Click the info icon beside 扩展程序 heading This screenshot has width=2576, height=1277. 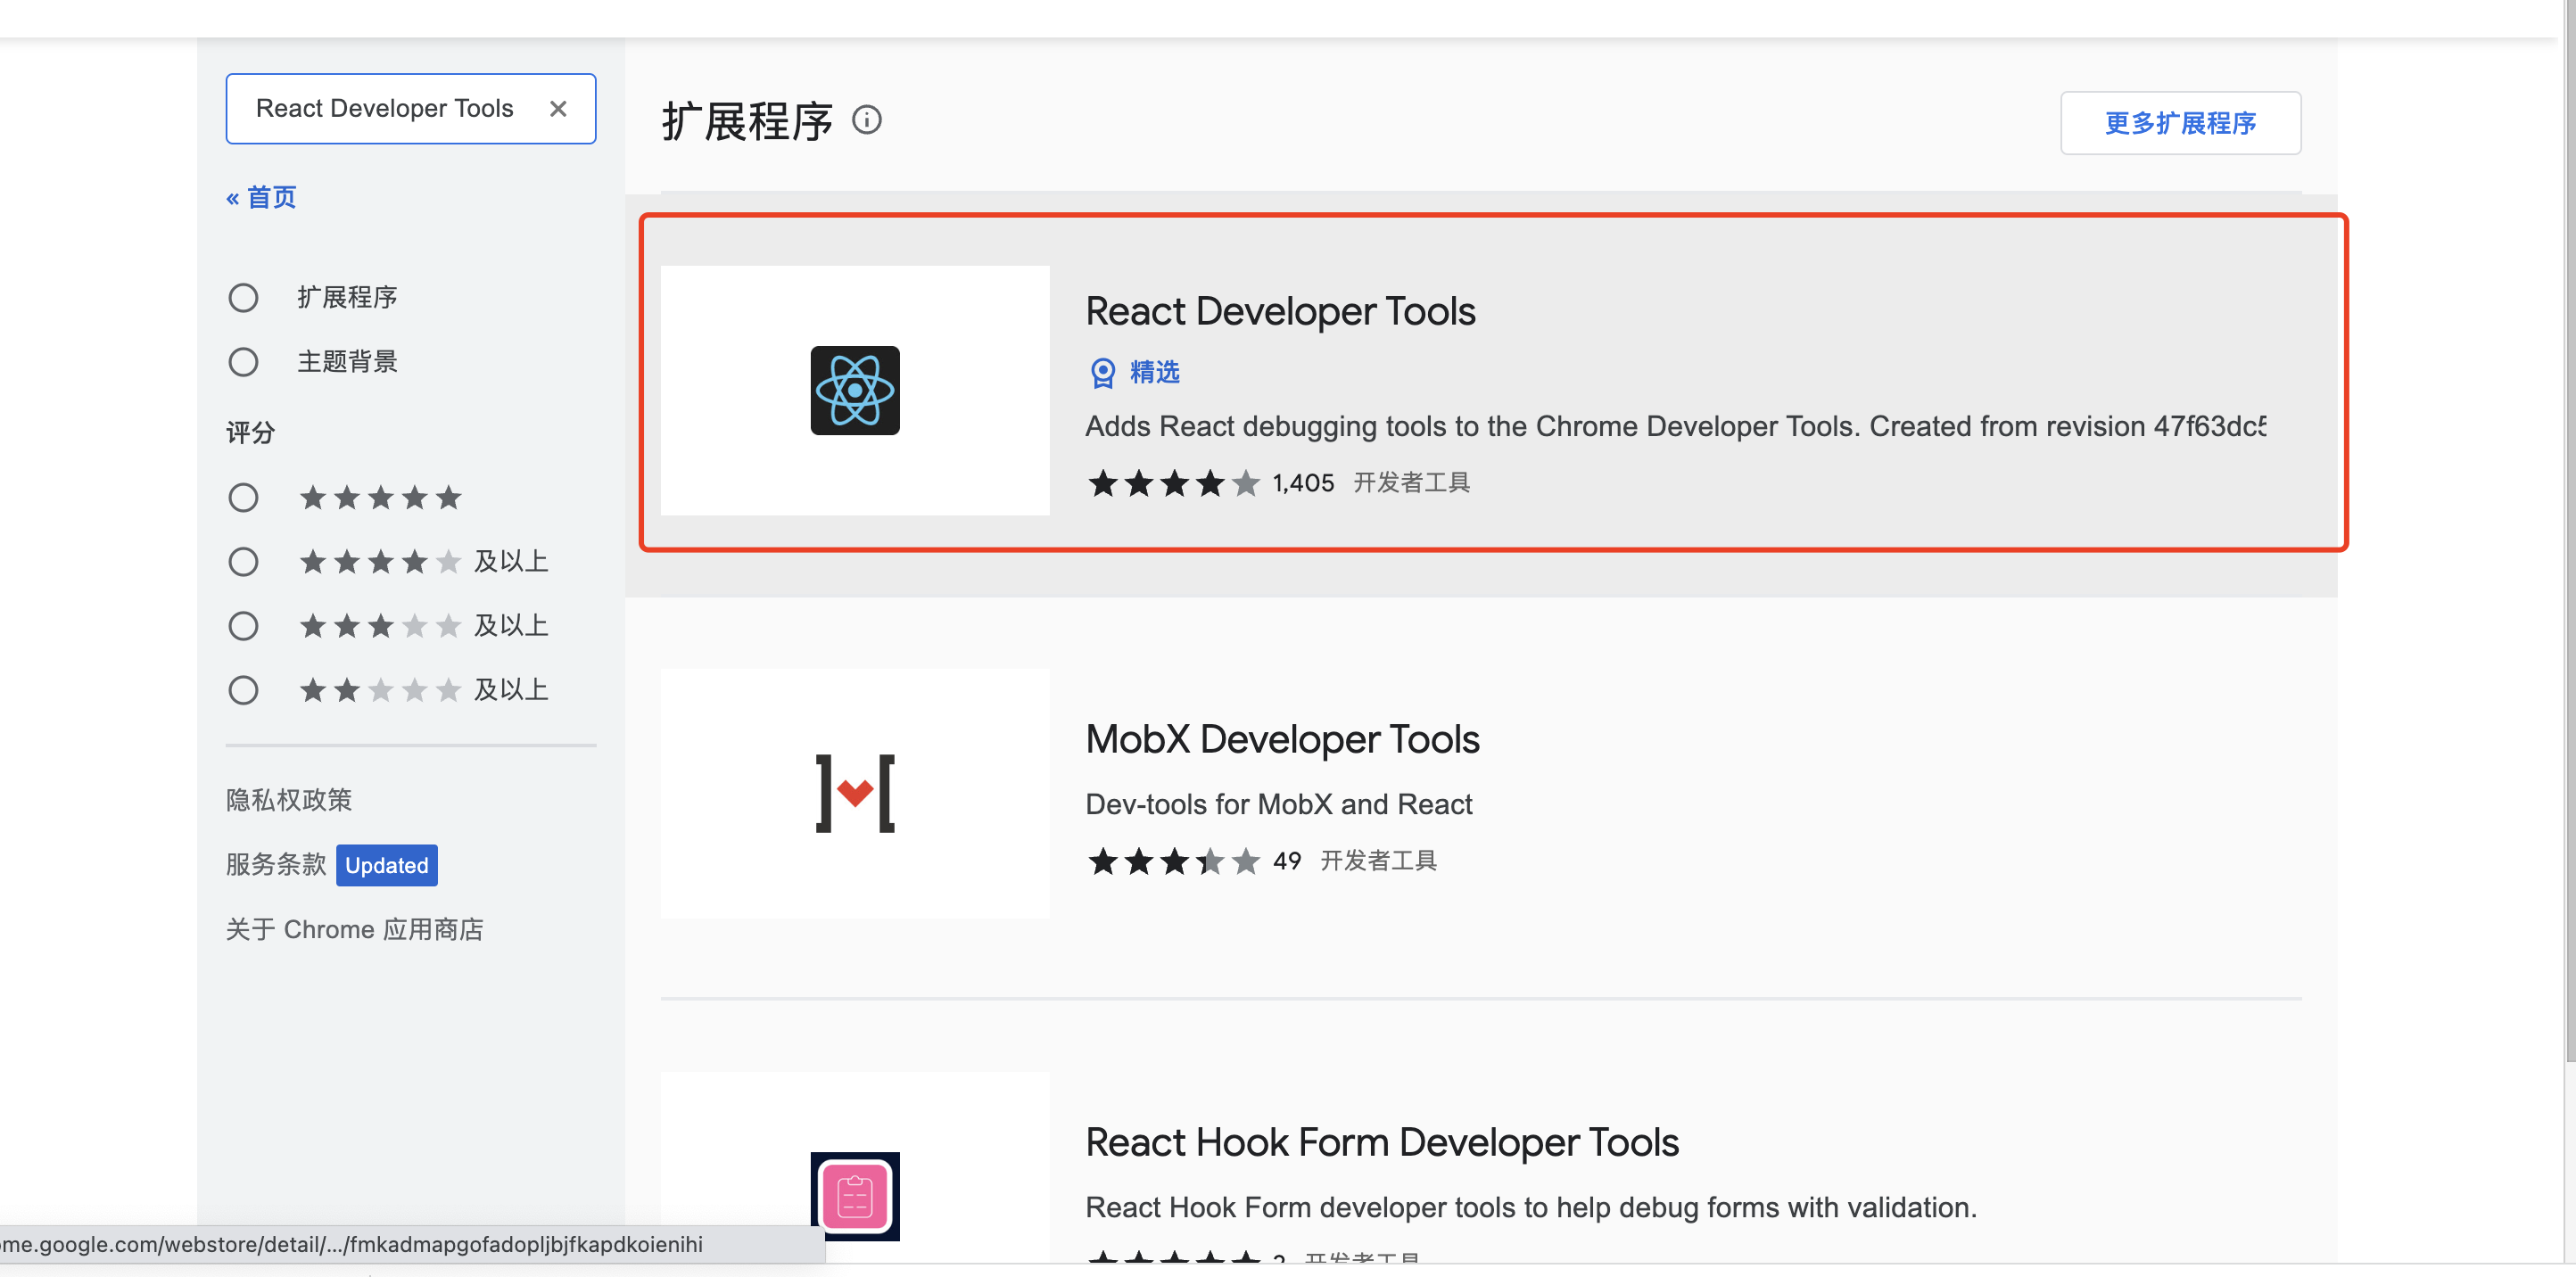click(866, 120)
